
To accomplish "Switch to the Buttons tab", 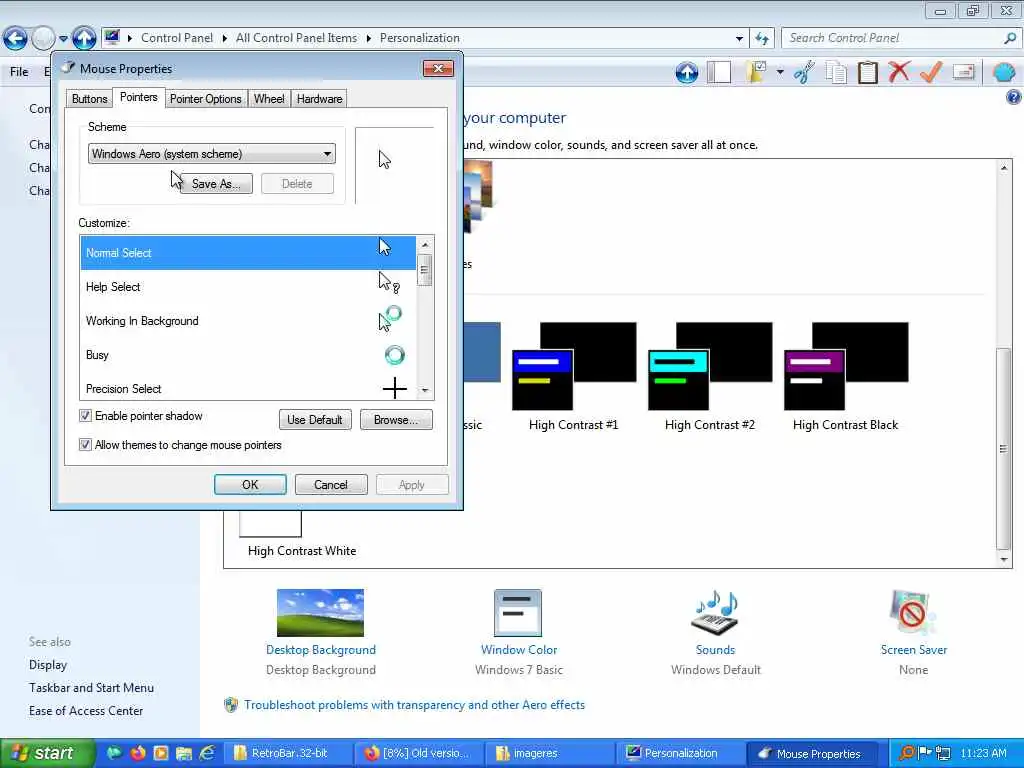I will [89, 99].
